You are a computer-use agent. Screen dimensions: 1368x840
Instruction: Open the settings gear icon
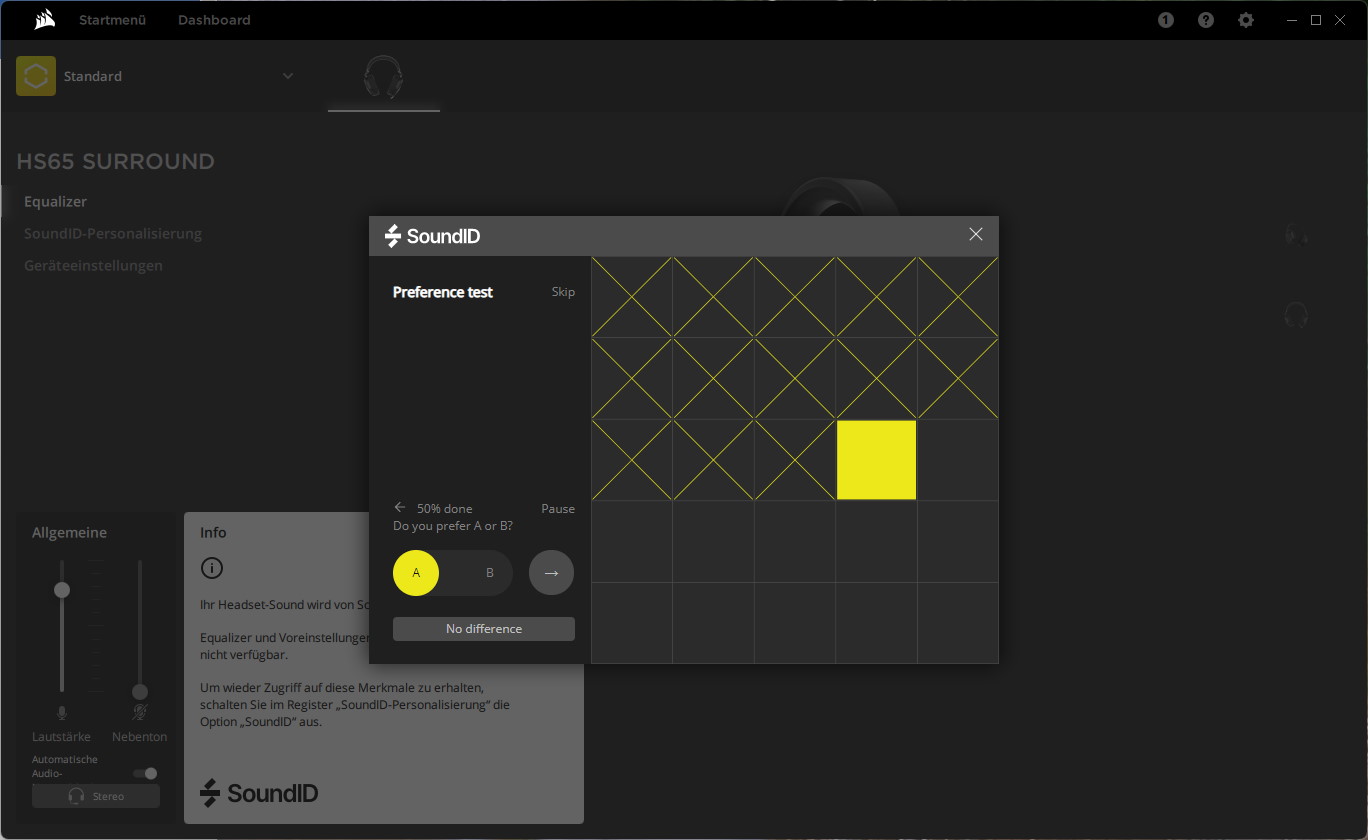(x=1246, y=20)
